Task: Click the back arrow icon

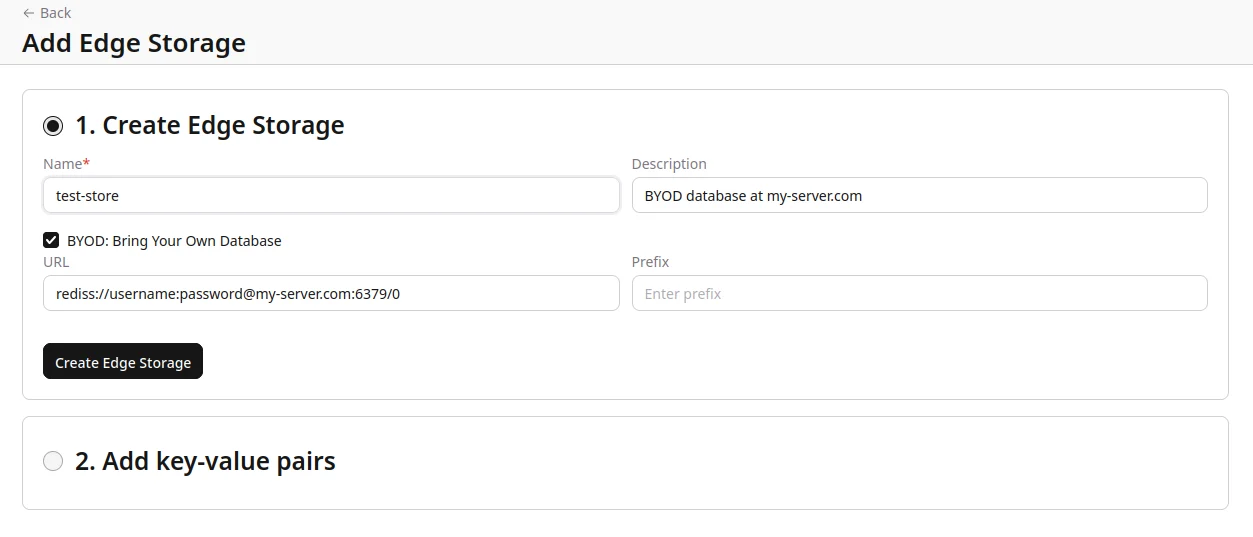Action: pos(29,13)
